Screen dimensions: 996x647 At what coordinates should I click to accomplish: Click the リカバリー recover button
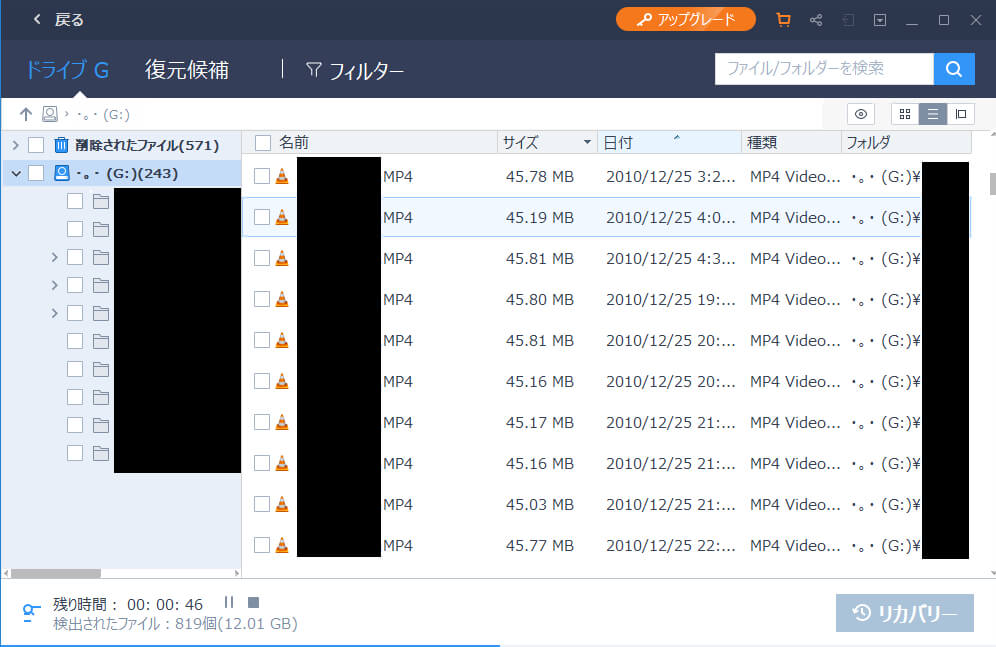(x=905, y=613)
